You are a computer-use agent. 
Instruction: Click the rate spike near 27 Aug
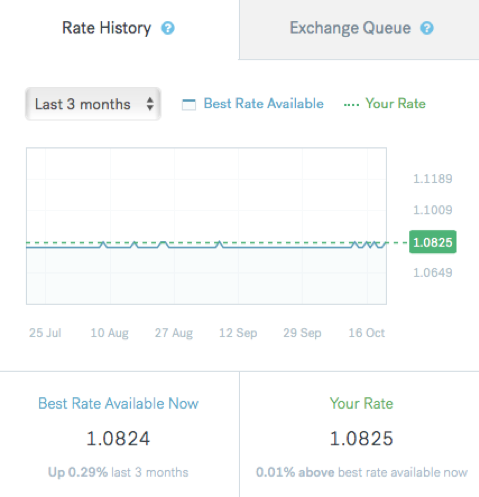click(x=163, y=244)
